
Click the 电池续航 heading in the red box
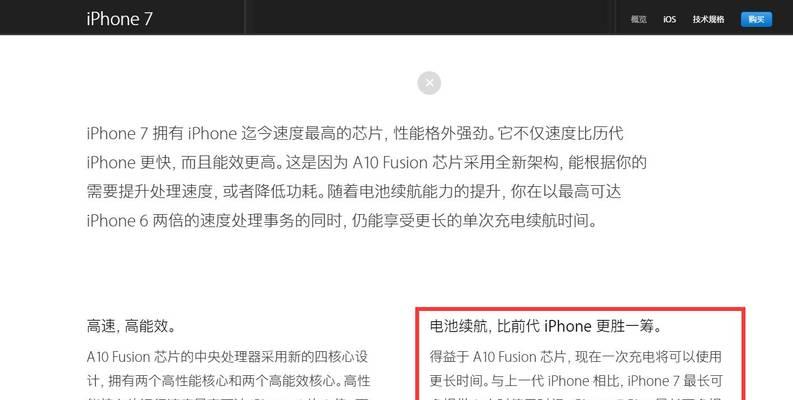546,326
